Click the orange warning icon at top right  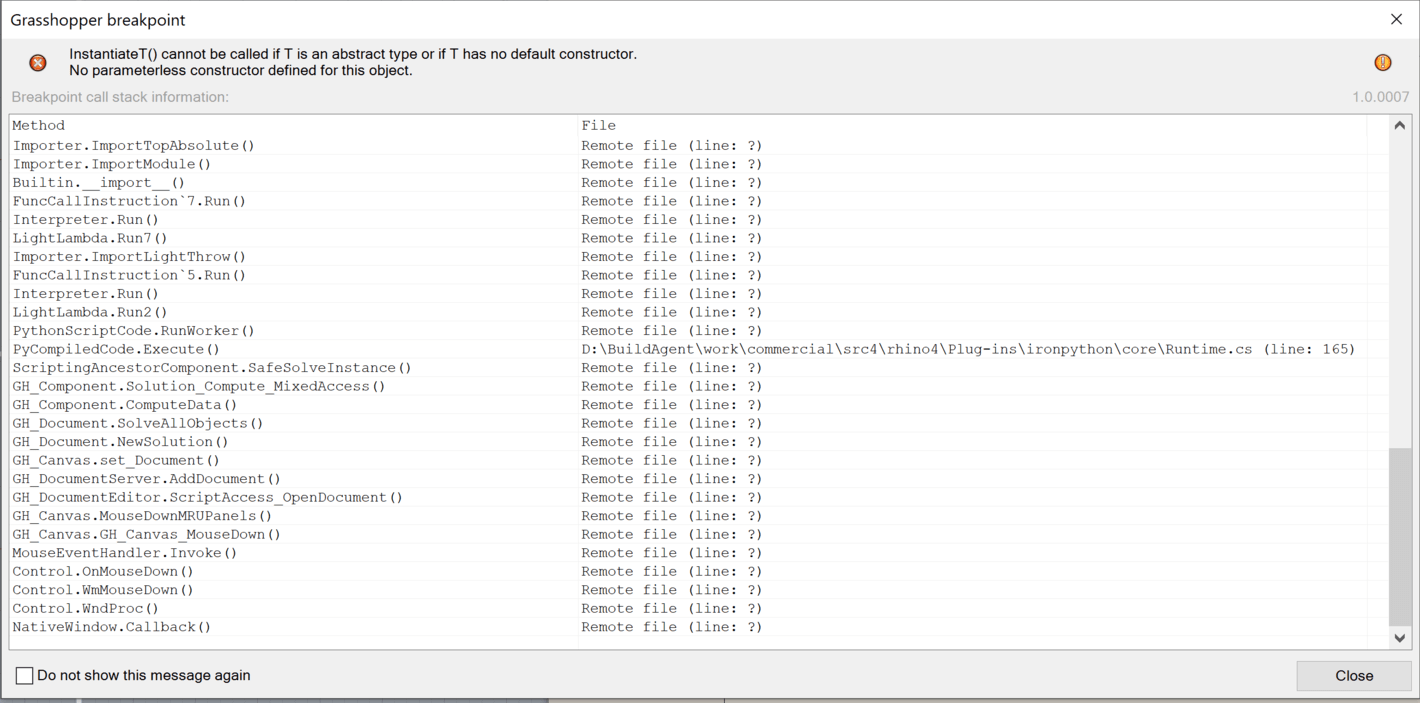(x=1383, y=63)
